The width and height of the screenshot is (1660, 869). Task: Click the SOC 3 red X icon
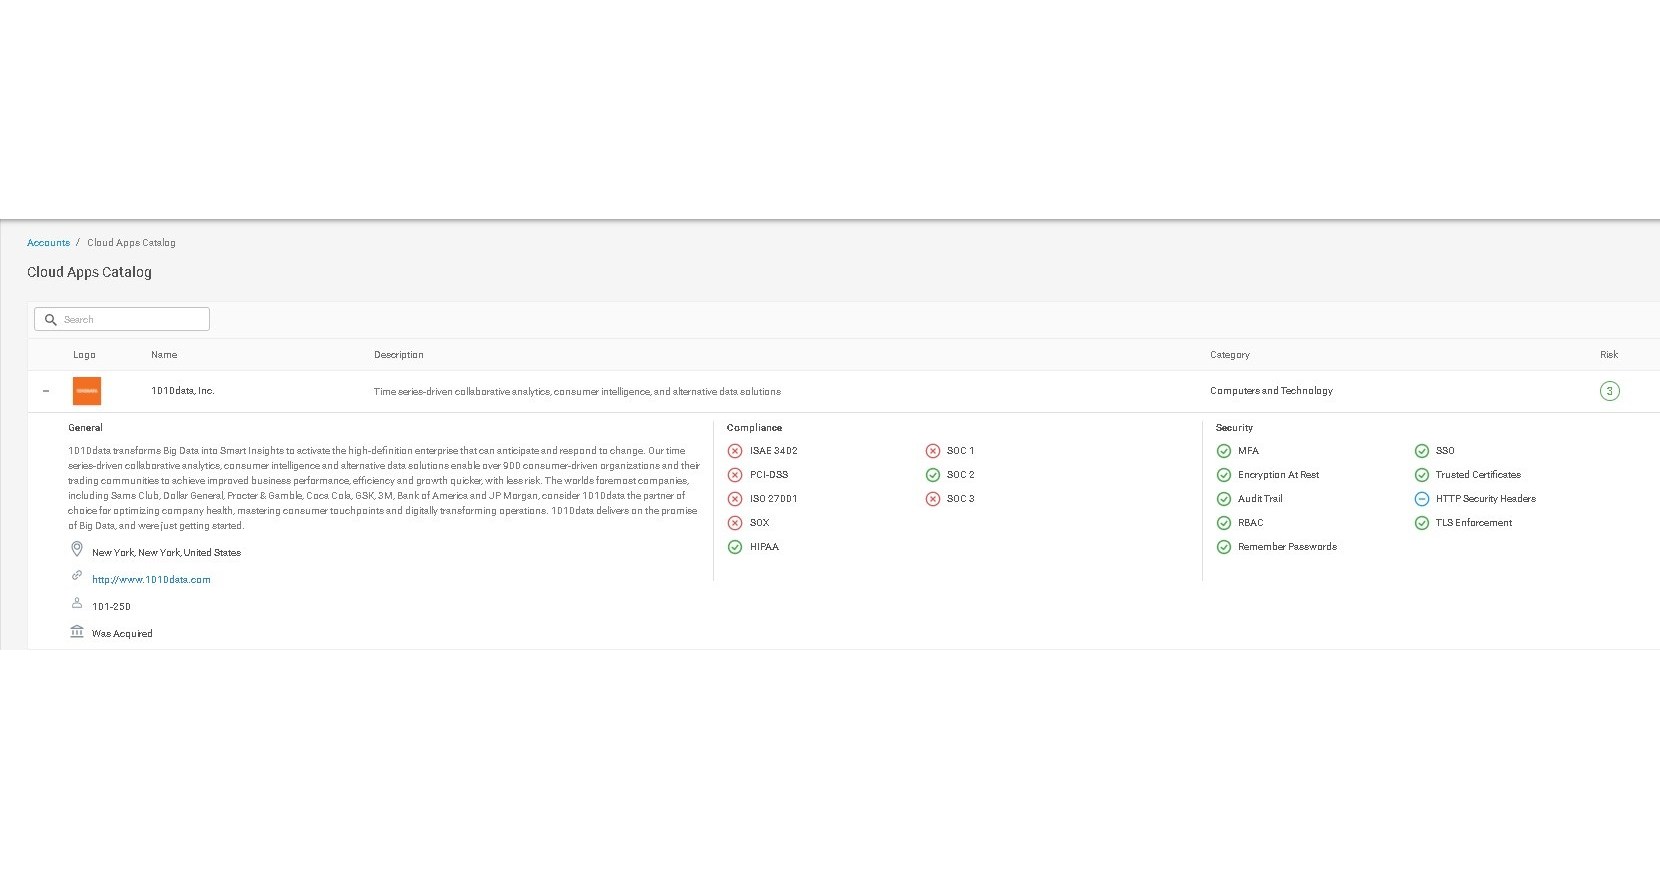933,499
